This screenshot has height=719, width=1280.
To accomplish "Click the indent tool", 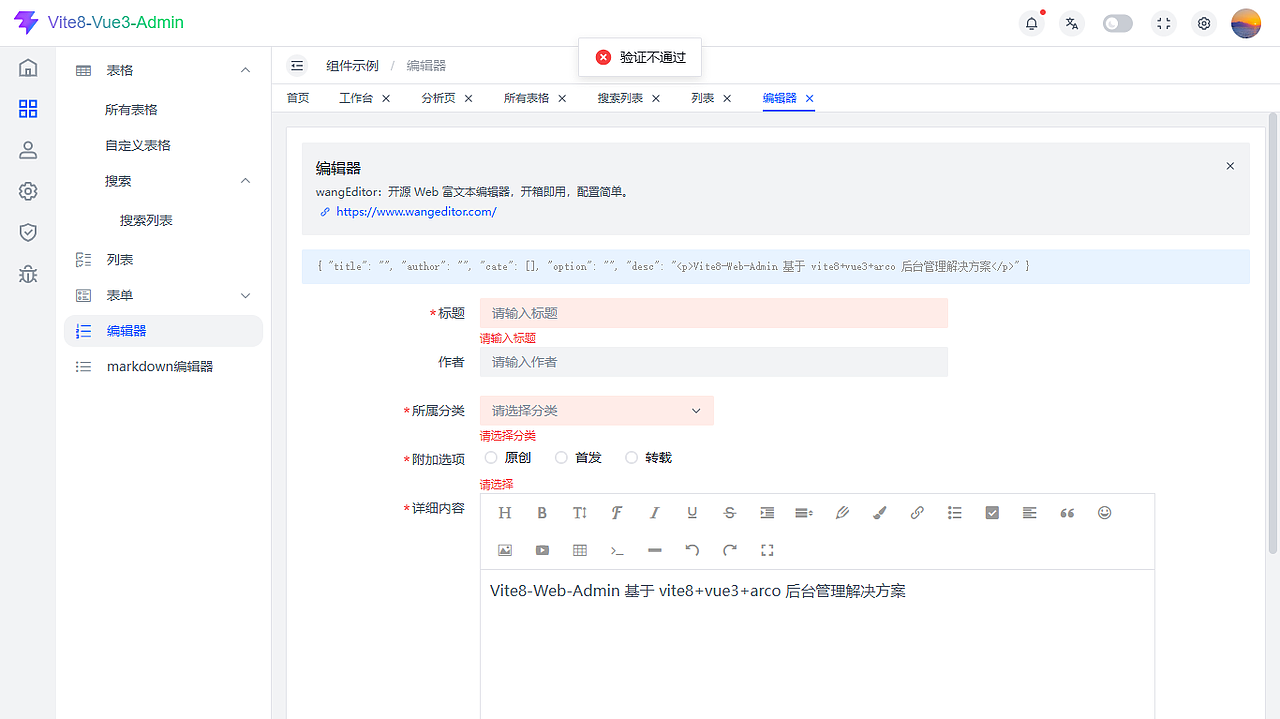I will tap(767, 513).
